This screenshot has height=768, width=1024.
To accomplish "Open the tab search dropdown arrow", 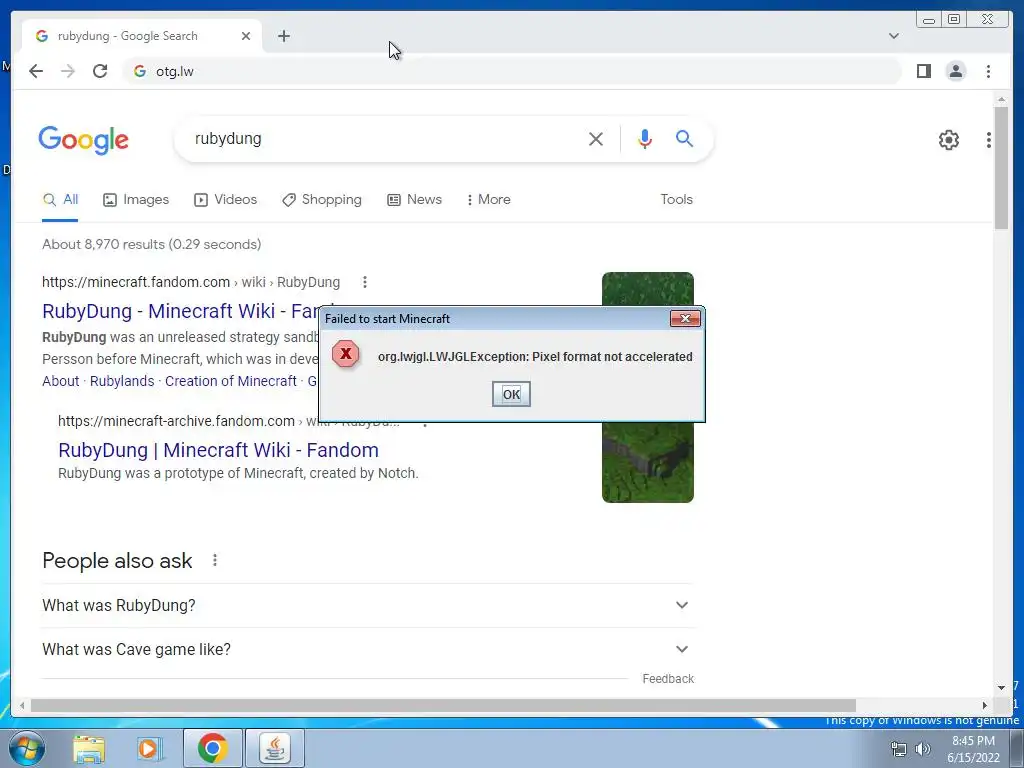I will [x=893, y=36].
